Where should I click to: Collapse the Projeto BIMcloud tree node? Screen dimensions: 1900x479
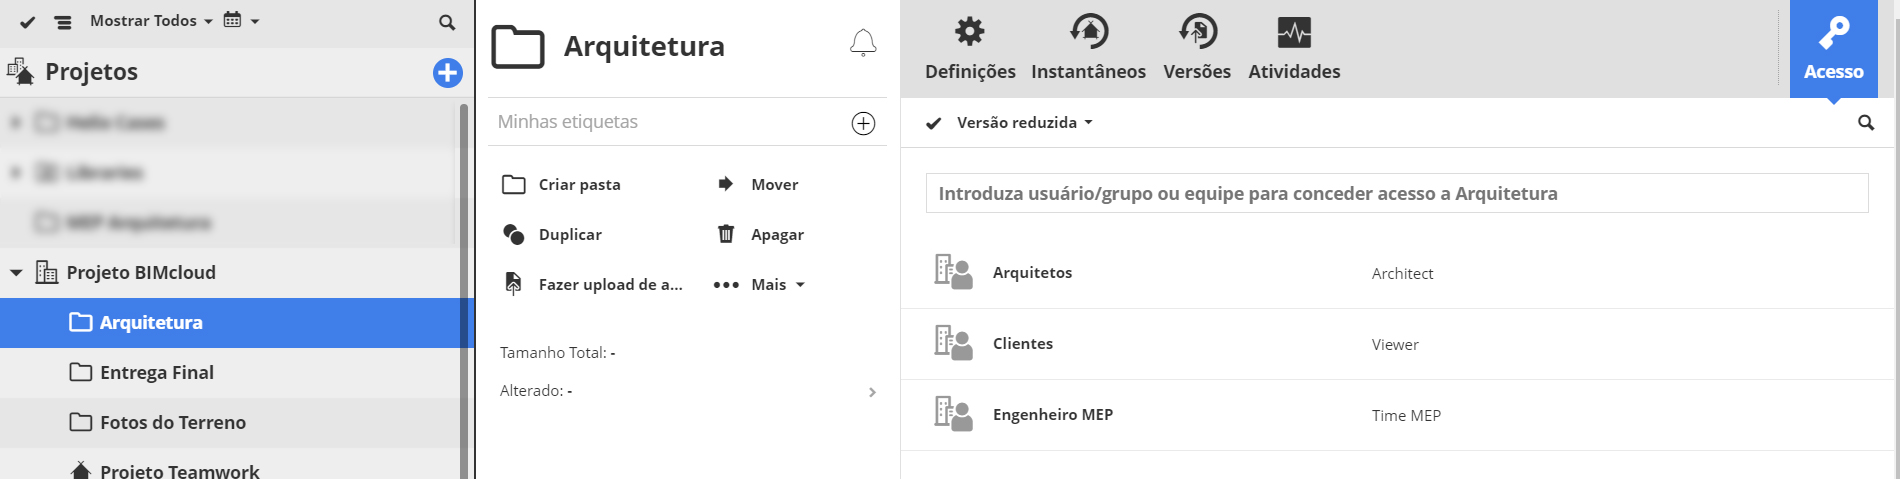pyautogui.click(x=16, y=273)
